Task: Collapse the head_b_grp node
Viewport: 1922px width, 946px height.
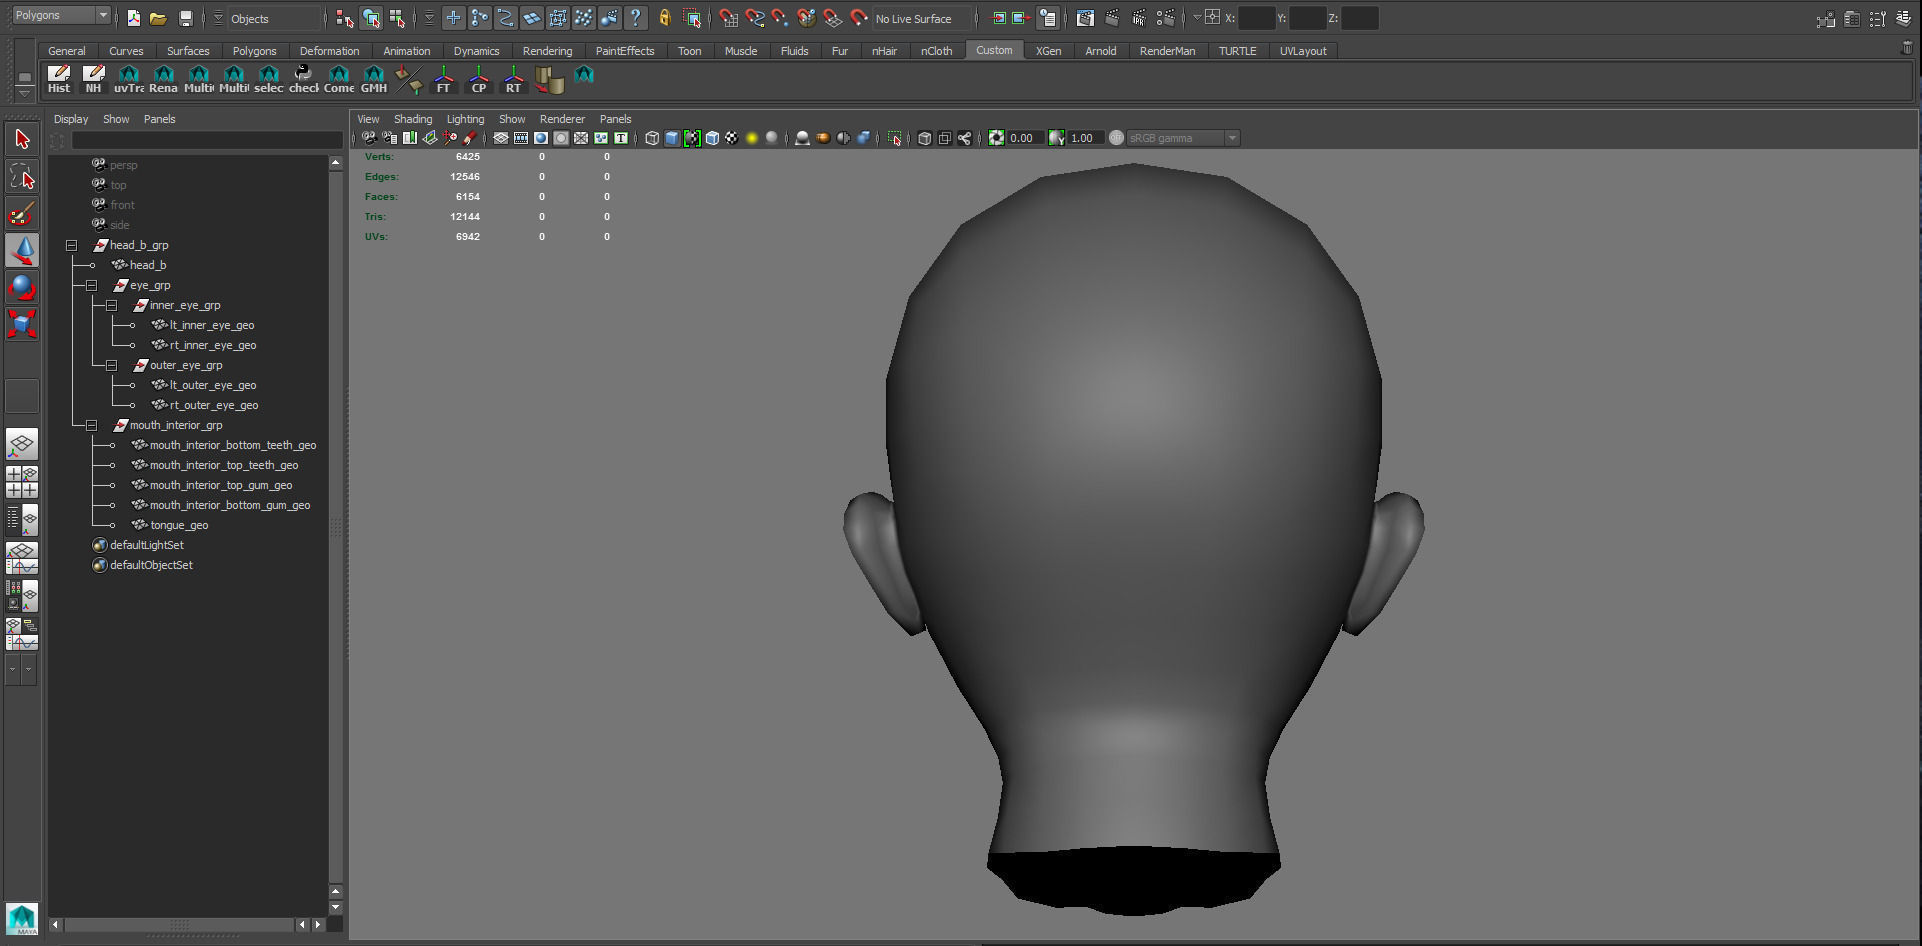Action: 71,245
